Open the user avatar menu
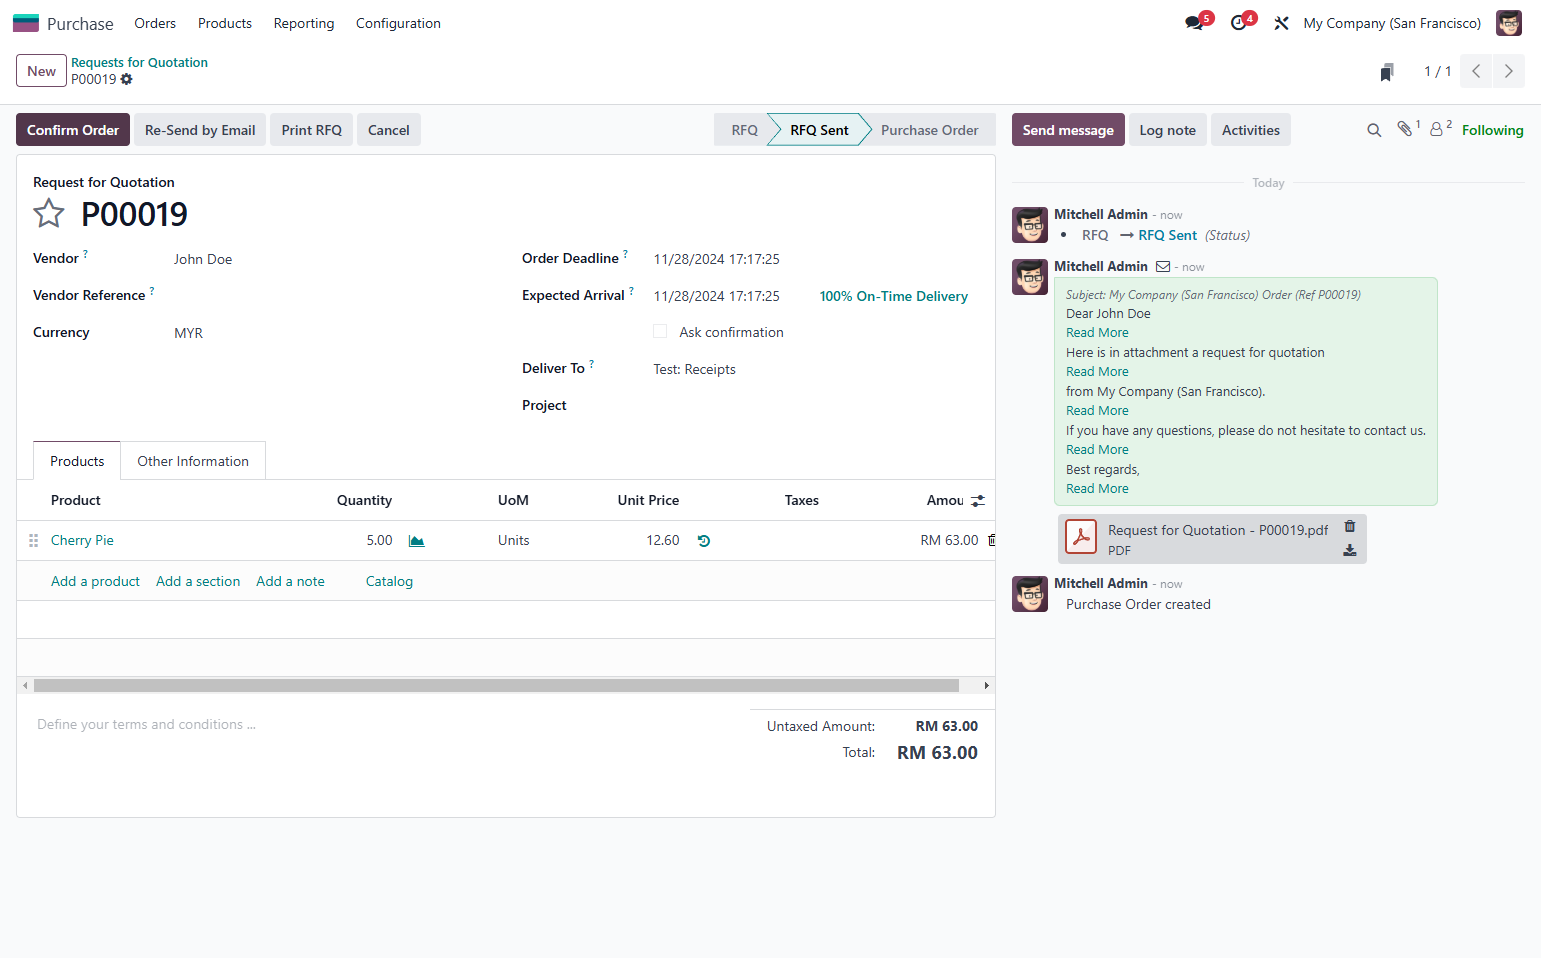Image resolution: width=1541 pixels, height=958 pixels. pyautogui.click(x=1508, y=23)
